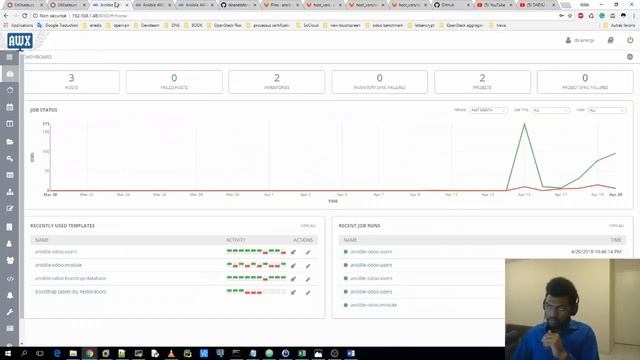Open Organizations using the building sidebar icon
This screenshot has width=640, height=360.
[10, 227]
